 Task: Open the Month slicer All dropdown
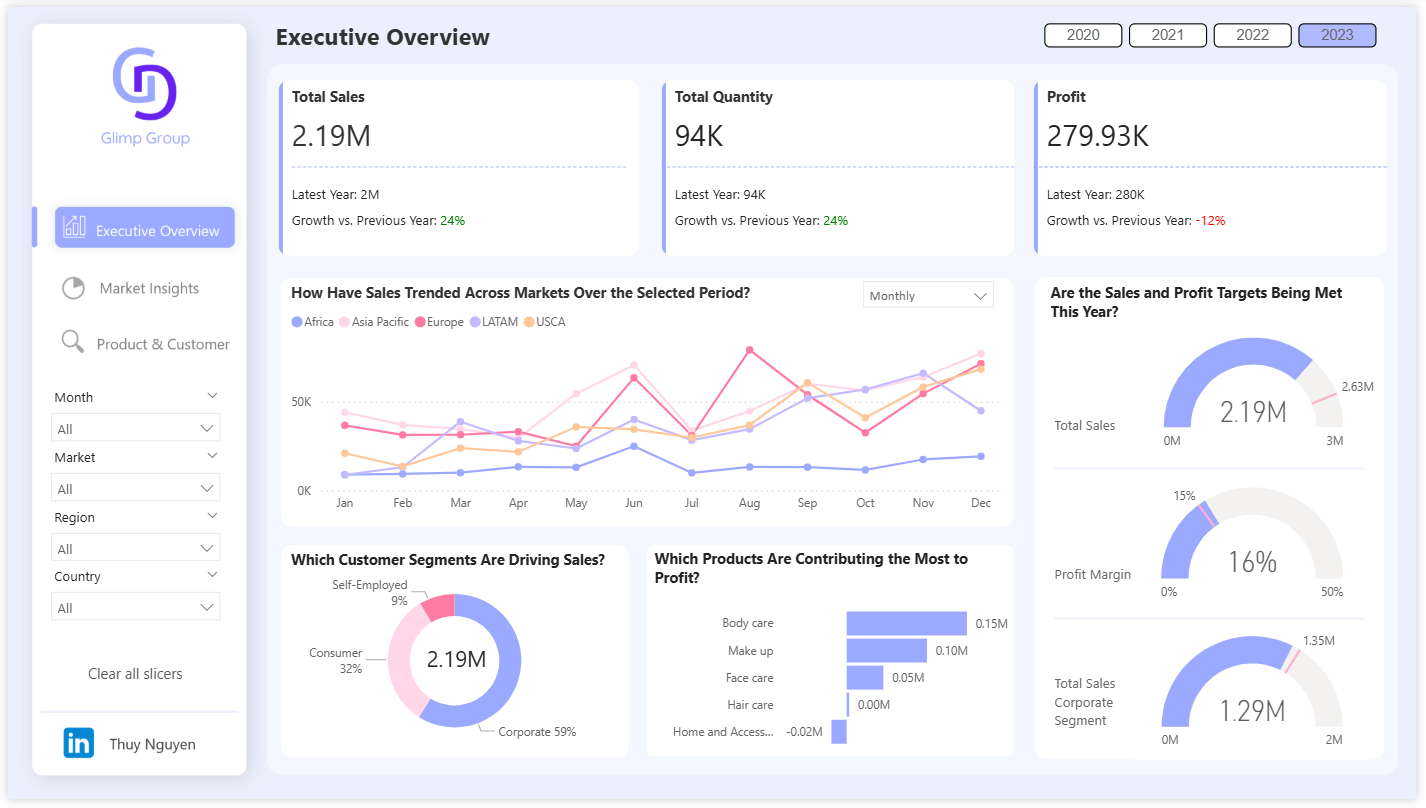(x=135, y=428)
